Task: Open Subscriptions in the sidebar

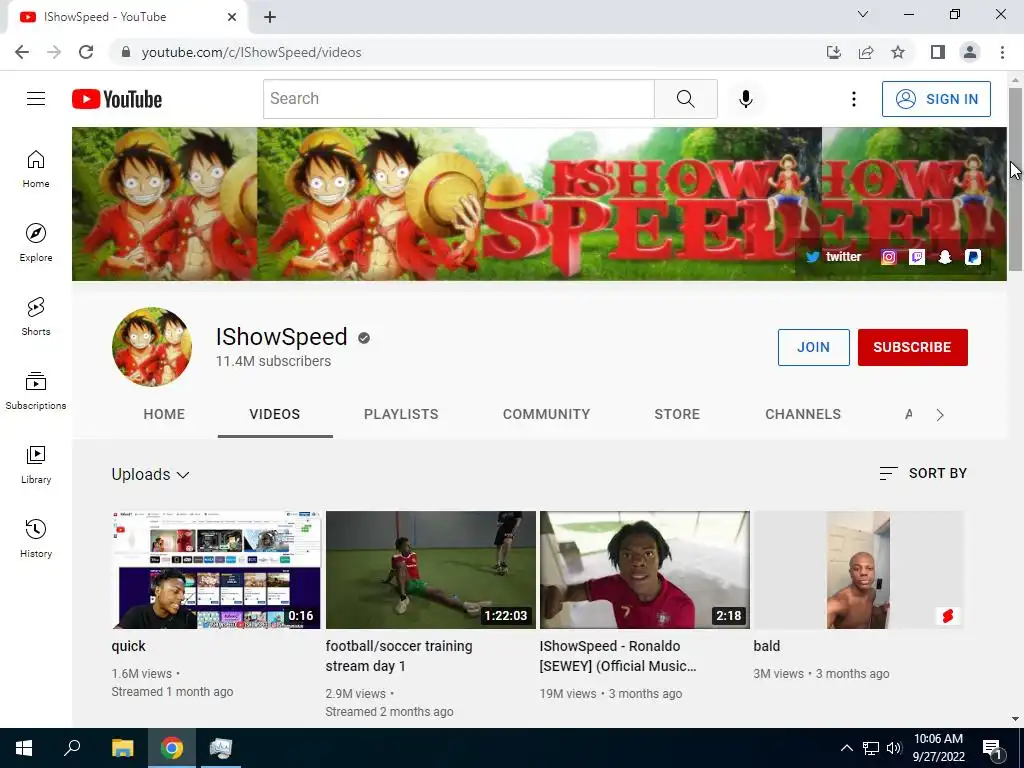Action: 36,390
